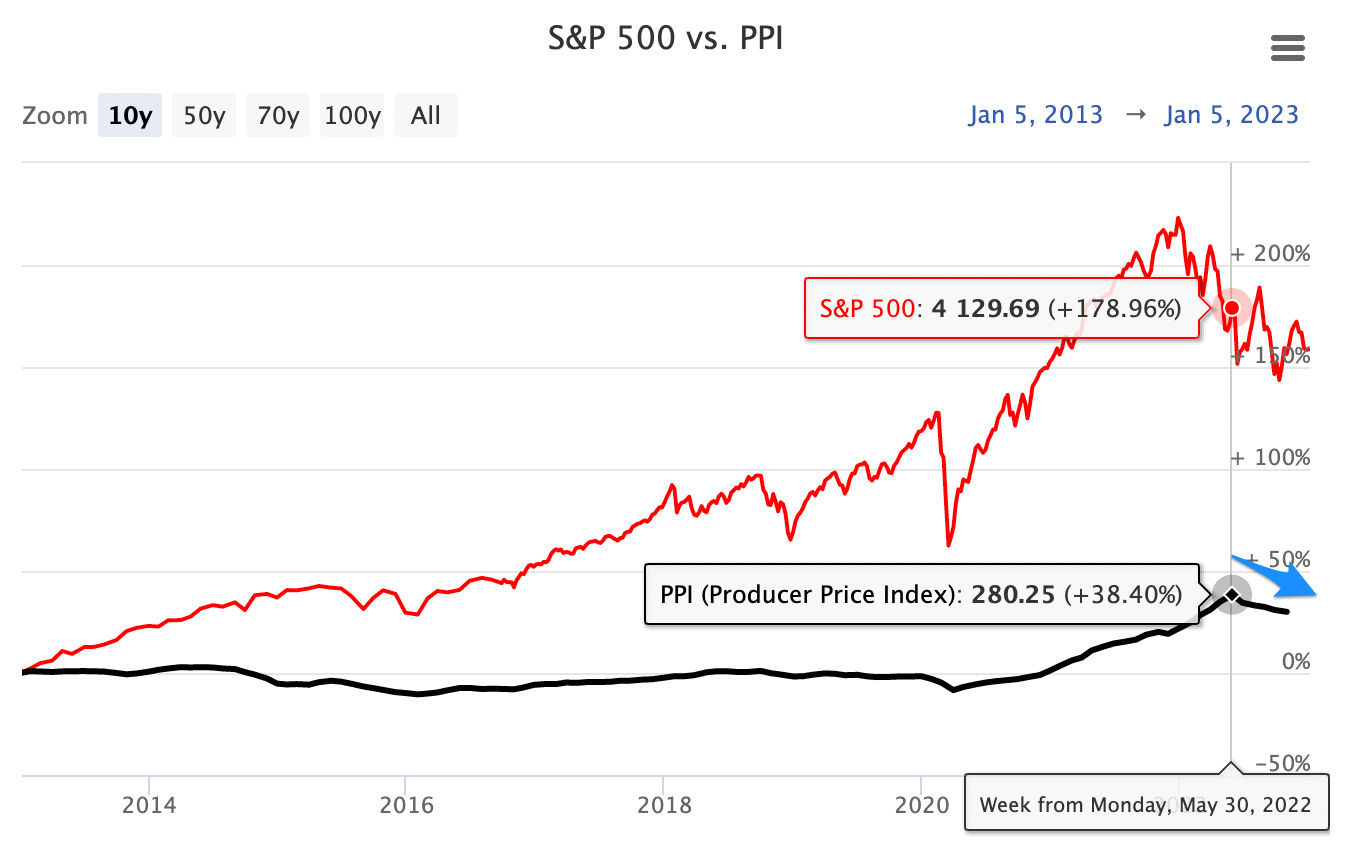The image size is (1354, 852).
Task: Click the arrow between the two dates
Action: click(x=1135, y=115)
